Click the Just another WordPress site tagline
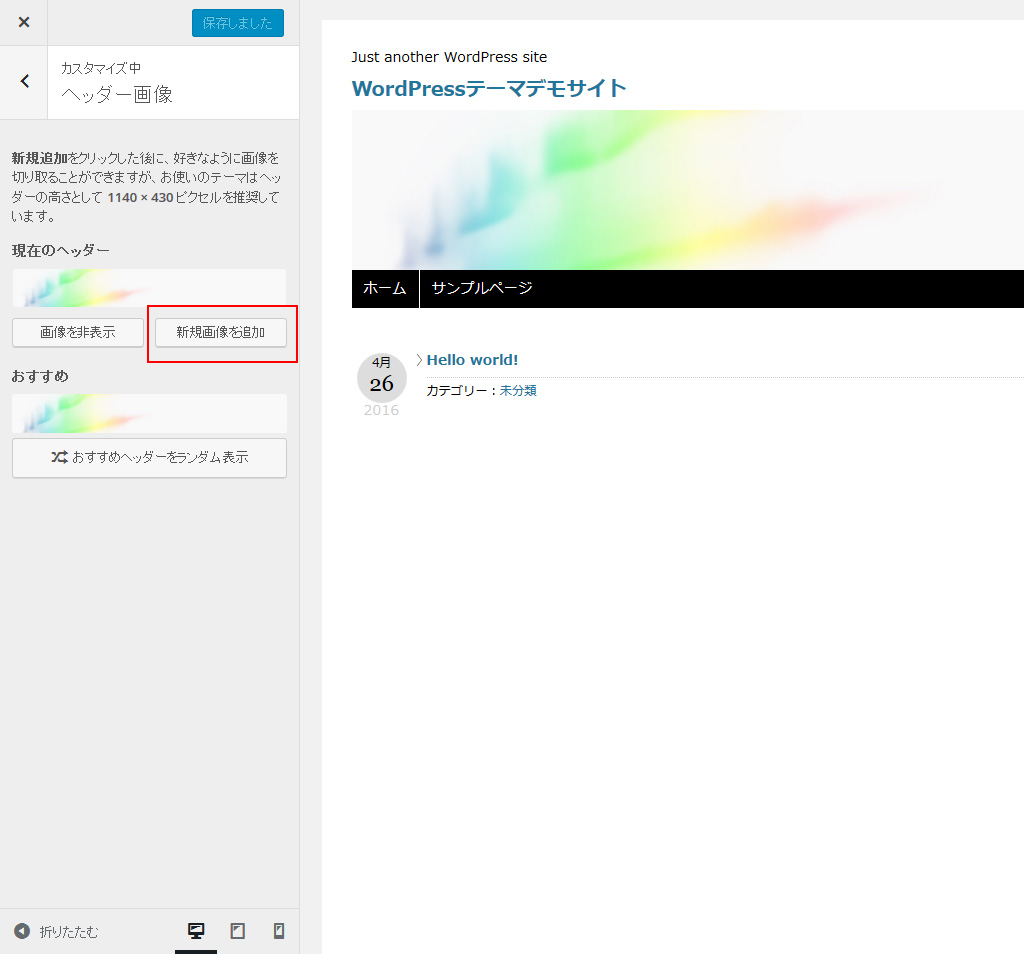The height and width of the screenshot is (954, 1024). click(x=449, y=57)
